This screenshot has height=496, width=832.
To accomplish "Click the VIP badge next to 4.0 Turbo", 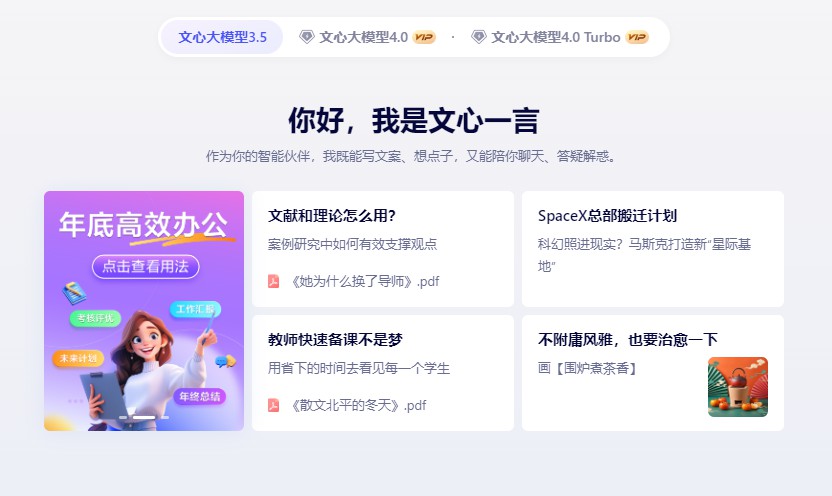I will pos(637,37).
